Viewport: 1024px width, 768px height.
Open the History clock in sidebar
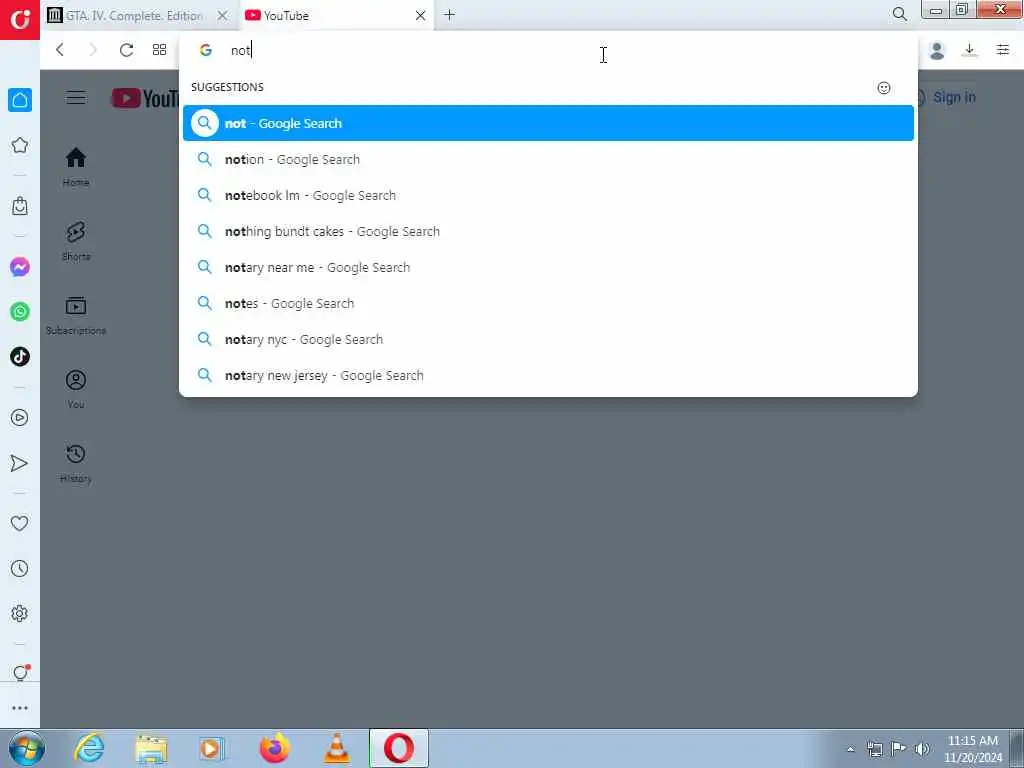coord(20,568)
